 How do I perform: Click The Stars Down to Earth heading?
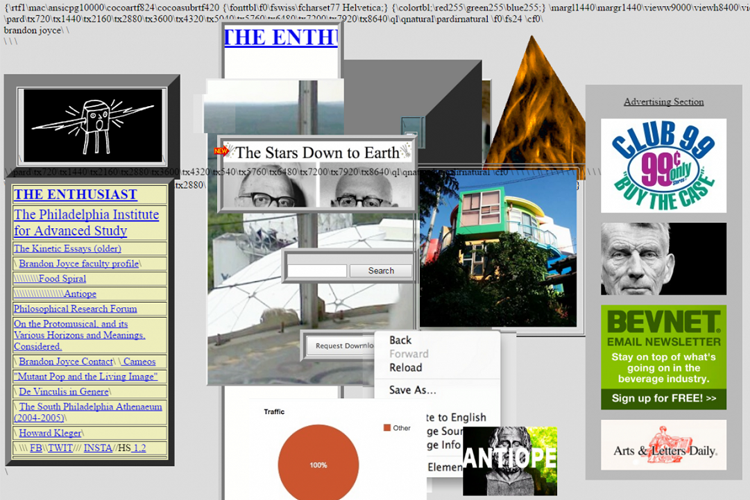tap(316, 153)
